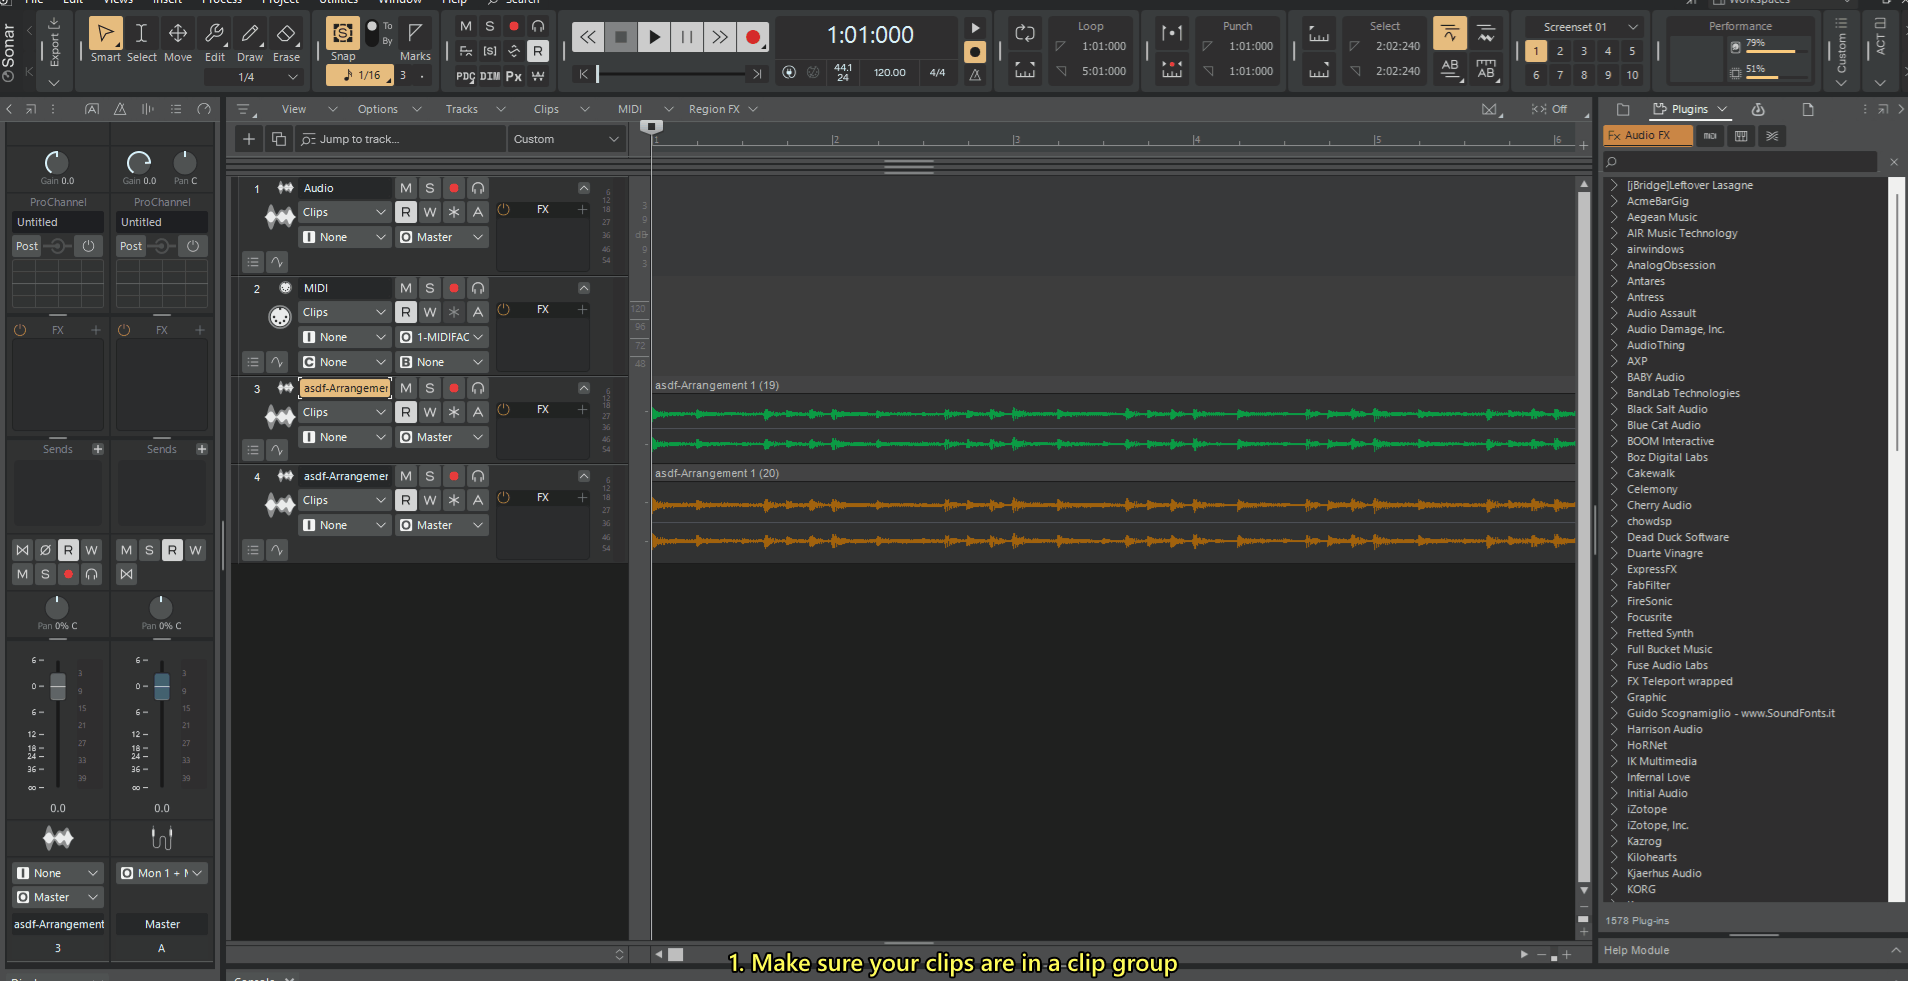
Task: Open the Custom track control dropdown
Action: coord(566,139)
